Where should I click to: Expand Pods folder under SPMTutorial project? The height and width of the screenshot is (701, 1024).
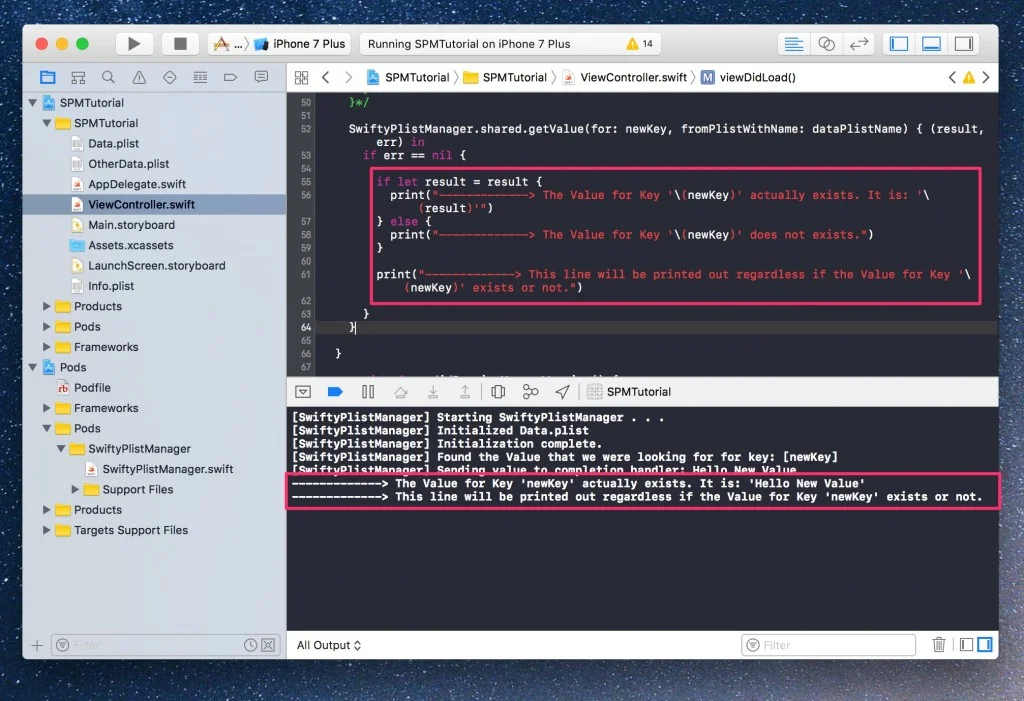tap(47, 326)
